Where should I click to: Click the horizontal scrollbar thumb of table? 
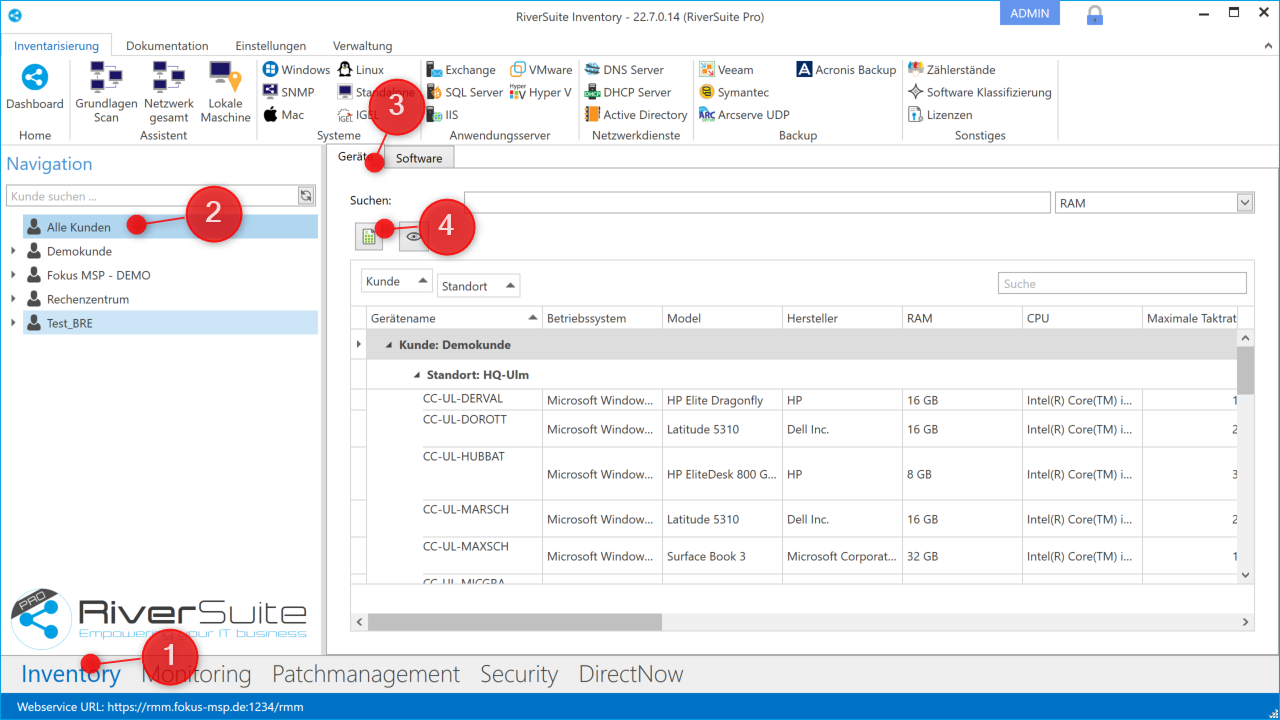515,621
